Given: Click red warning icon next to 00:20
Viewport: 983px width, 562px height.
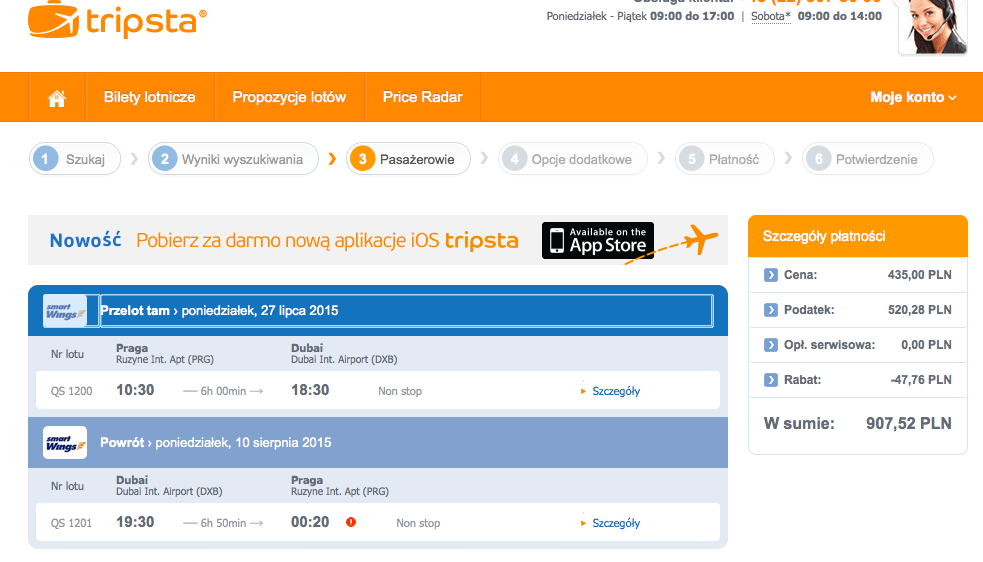Looking at the screenshot, I should click(x=351, y=522).
